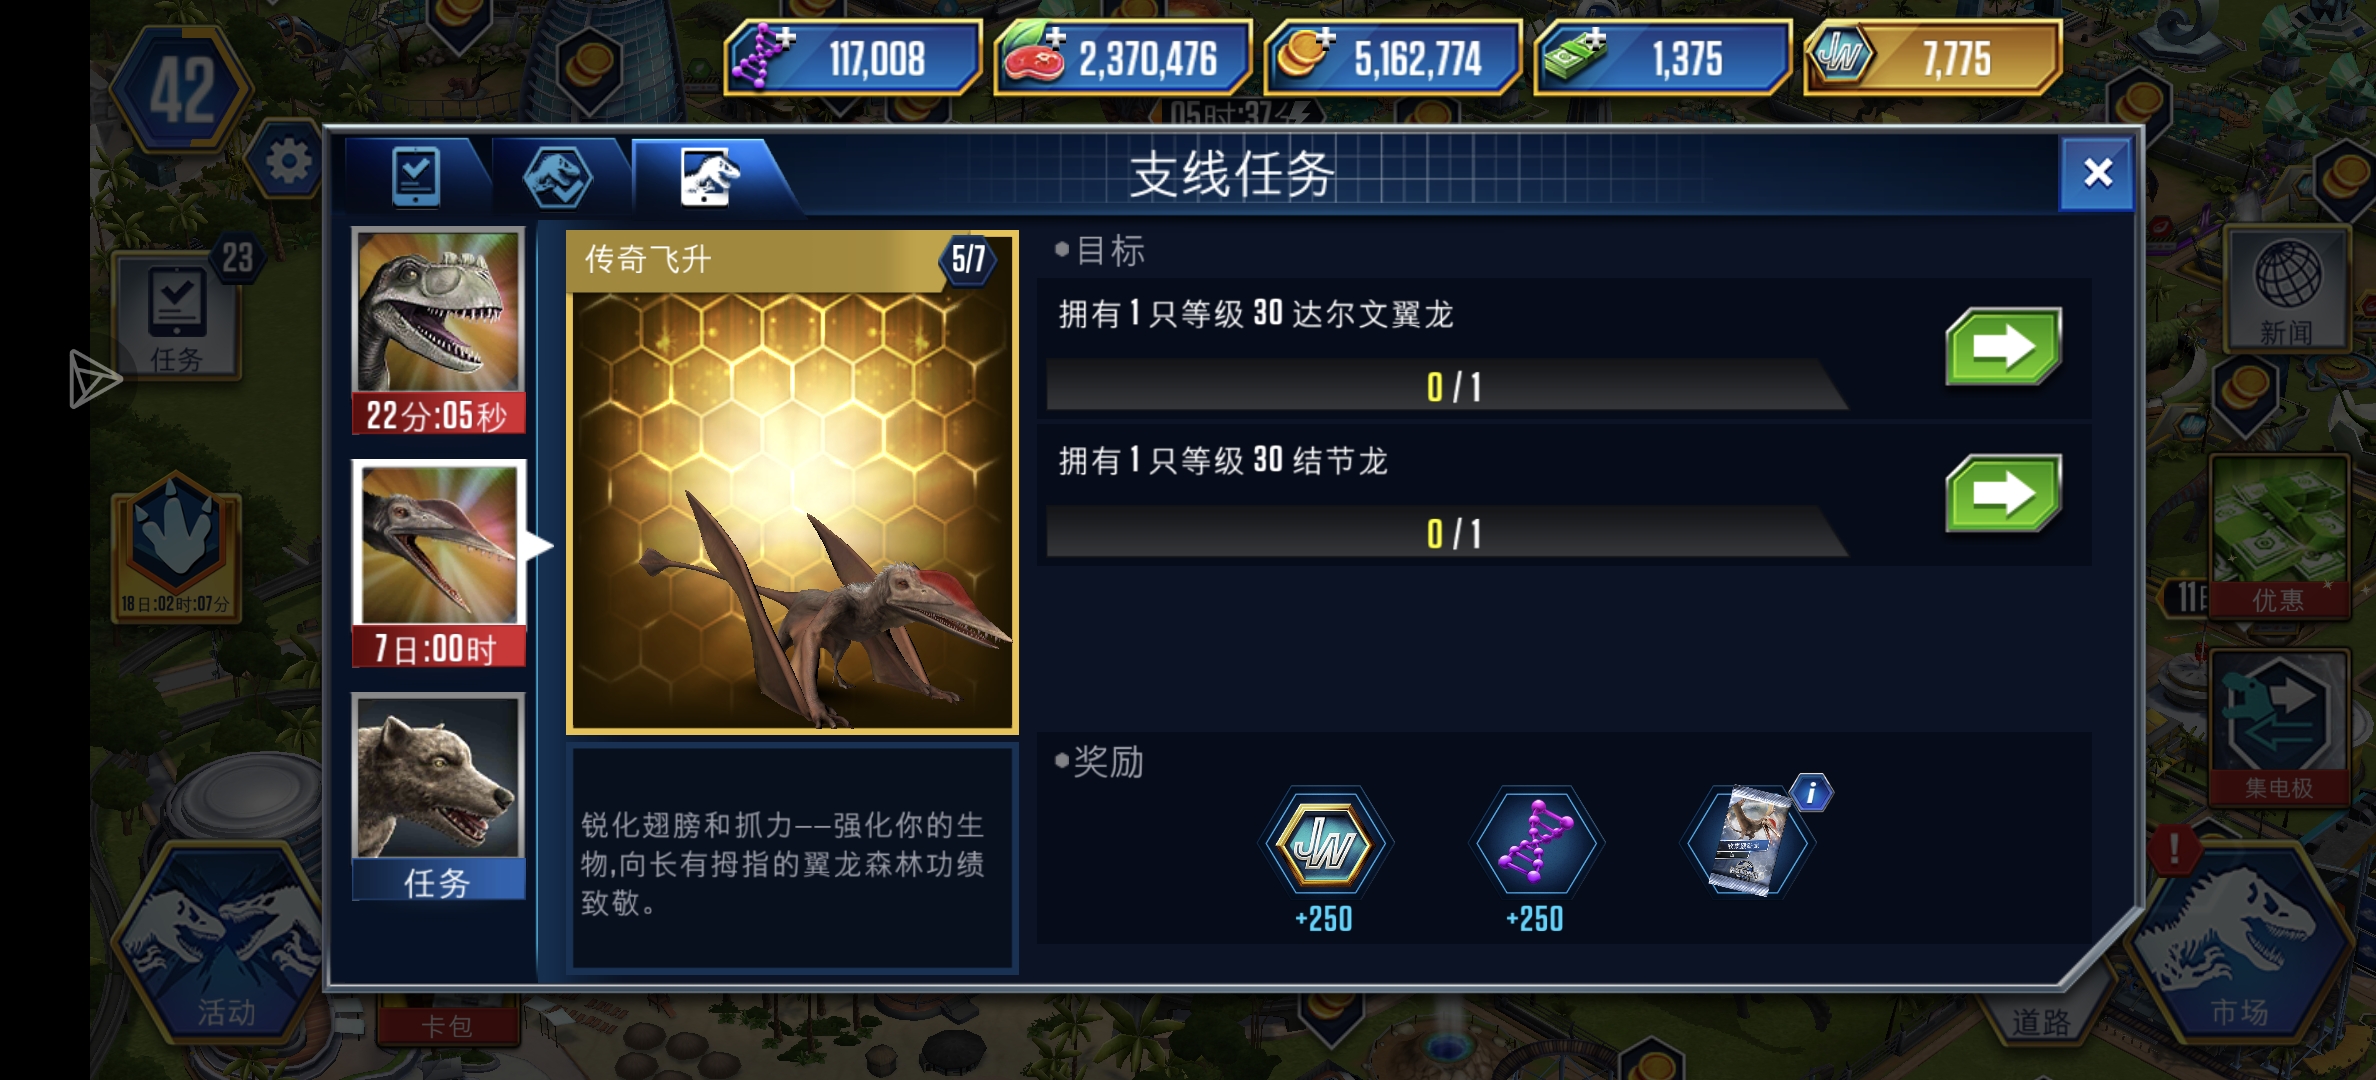This screenshot has height=1080, width=2376.
Task: Select the wolf-like creature 任务 thumbnail
Action: click(x=439, y=797)
